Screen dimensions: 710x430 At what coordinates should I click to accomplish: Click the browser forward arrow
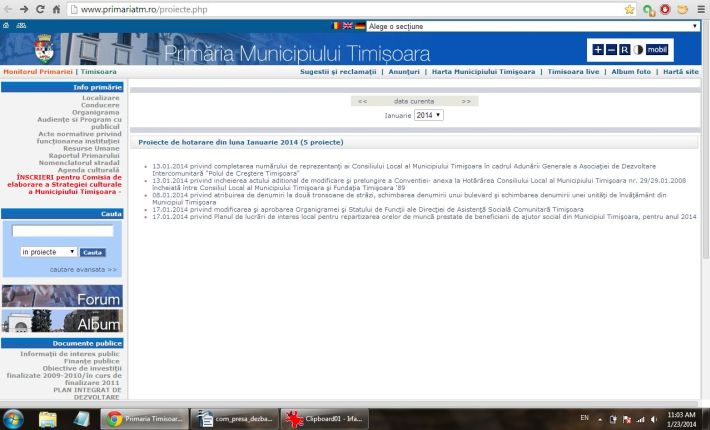pyautogui.click(x=24, y=9)
